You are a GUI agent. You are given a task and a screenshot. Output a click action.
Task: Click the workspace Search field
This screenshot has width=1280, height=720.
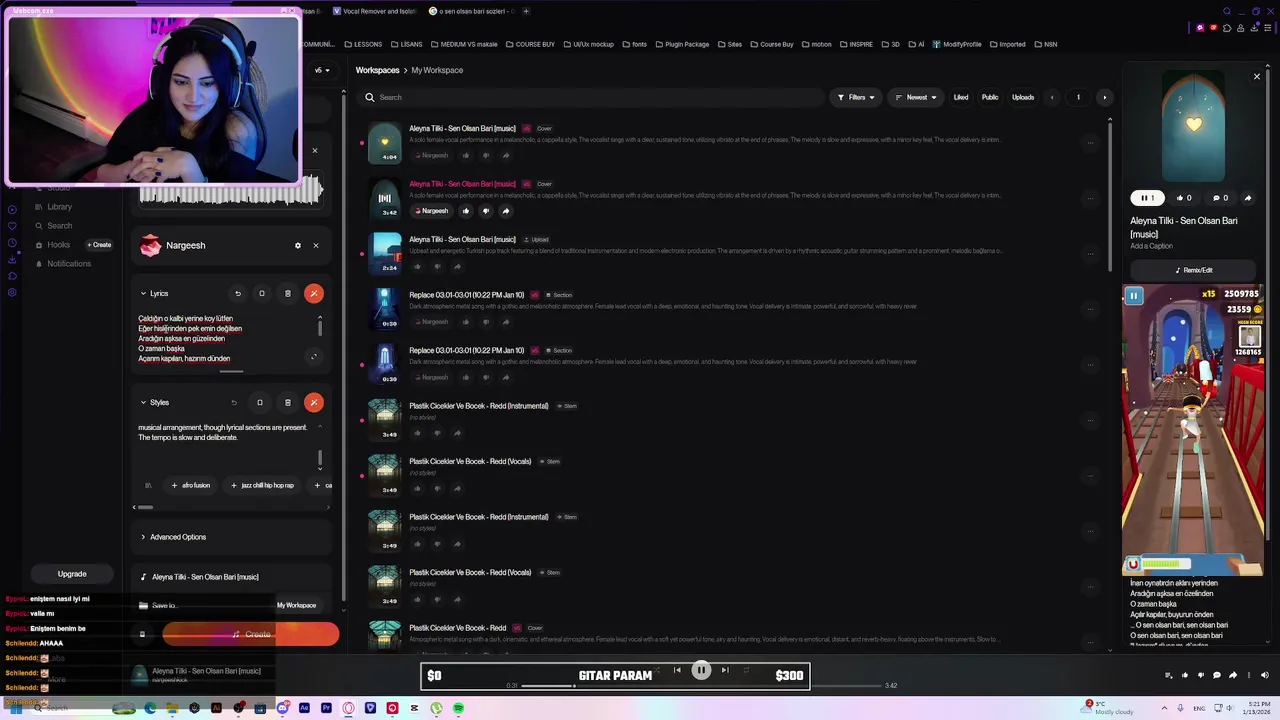[590, 97]
